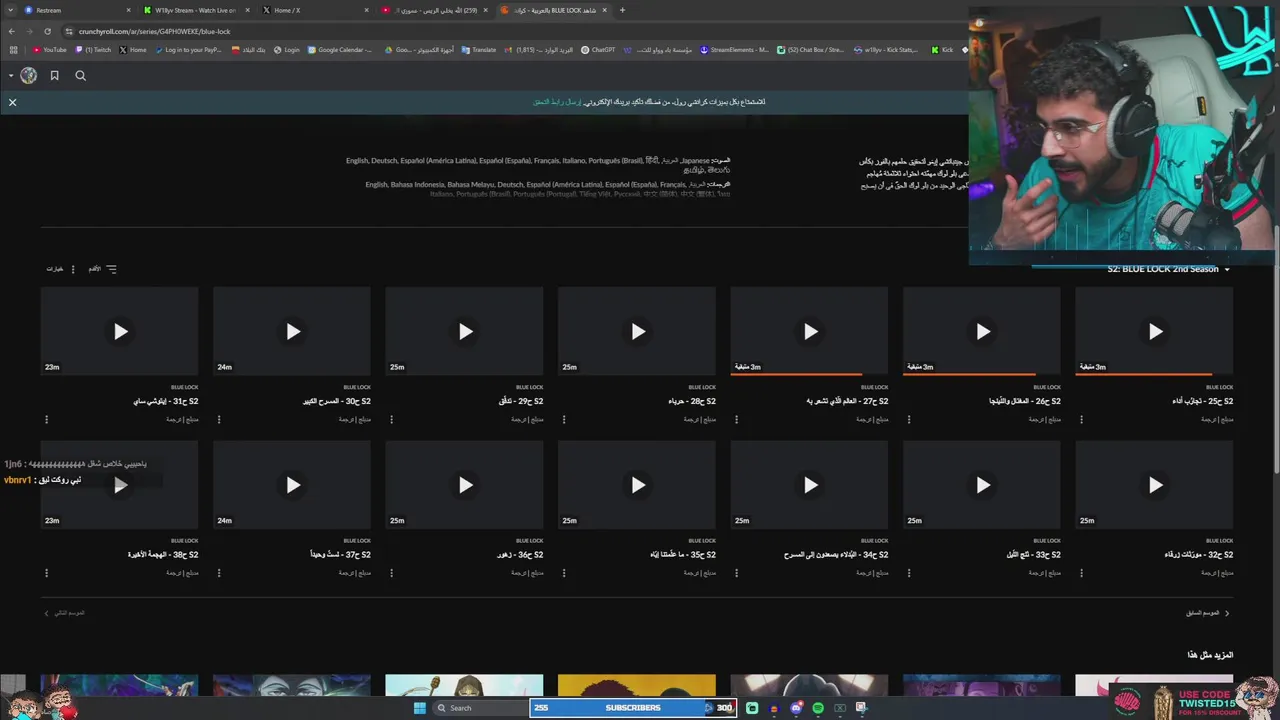The width and height of the screenshot is (1280, 720).
Task: Open three-dot menu for episode S2 E32
Action: 1081,573
